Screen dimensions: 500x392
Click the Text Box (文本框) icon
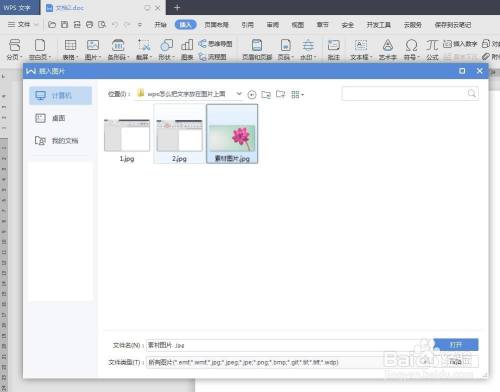pos(361,45)
